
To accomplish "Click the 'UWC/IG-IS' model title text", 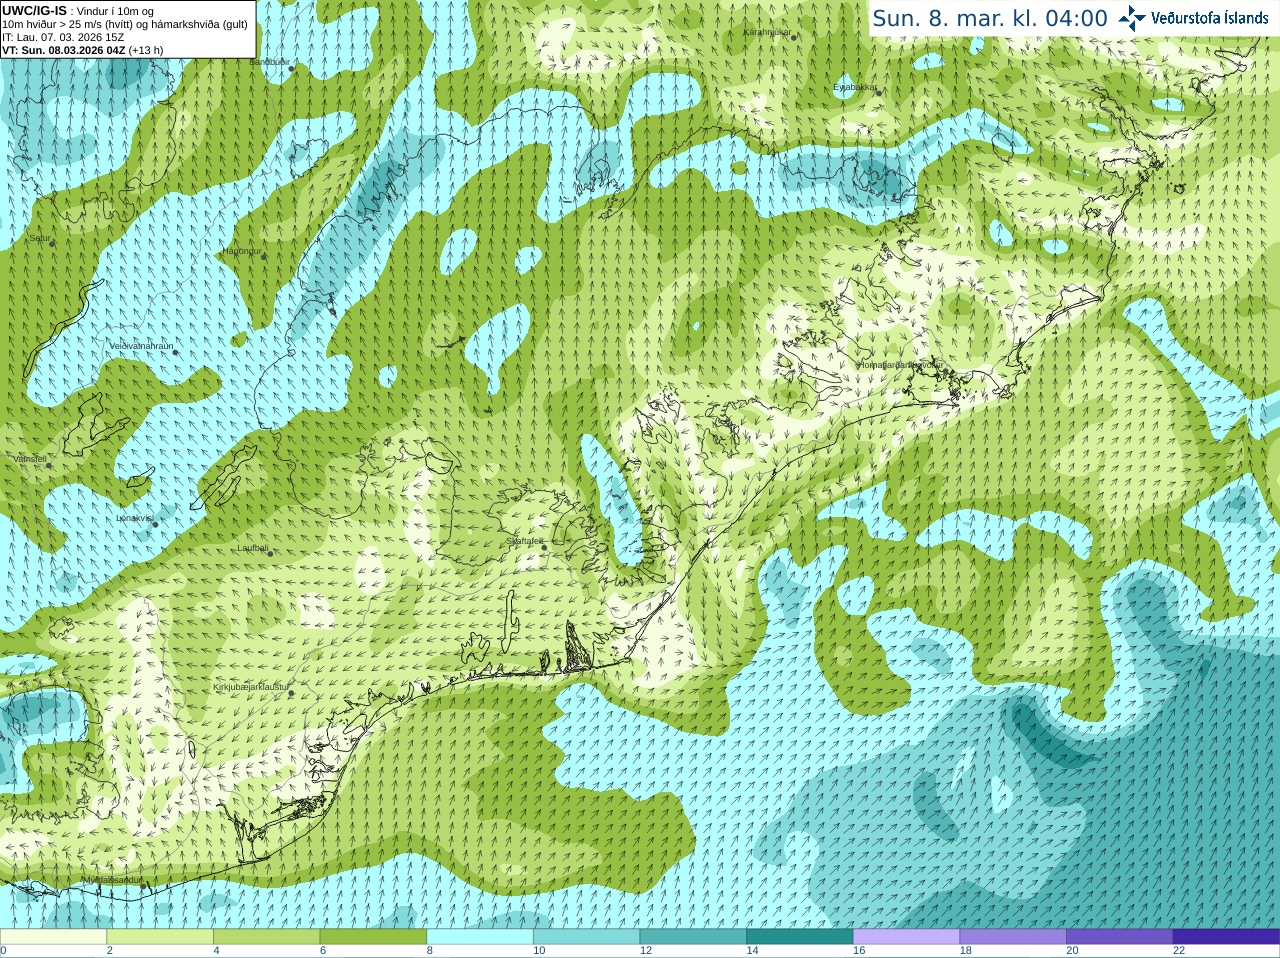I will (34, 11).
